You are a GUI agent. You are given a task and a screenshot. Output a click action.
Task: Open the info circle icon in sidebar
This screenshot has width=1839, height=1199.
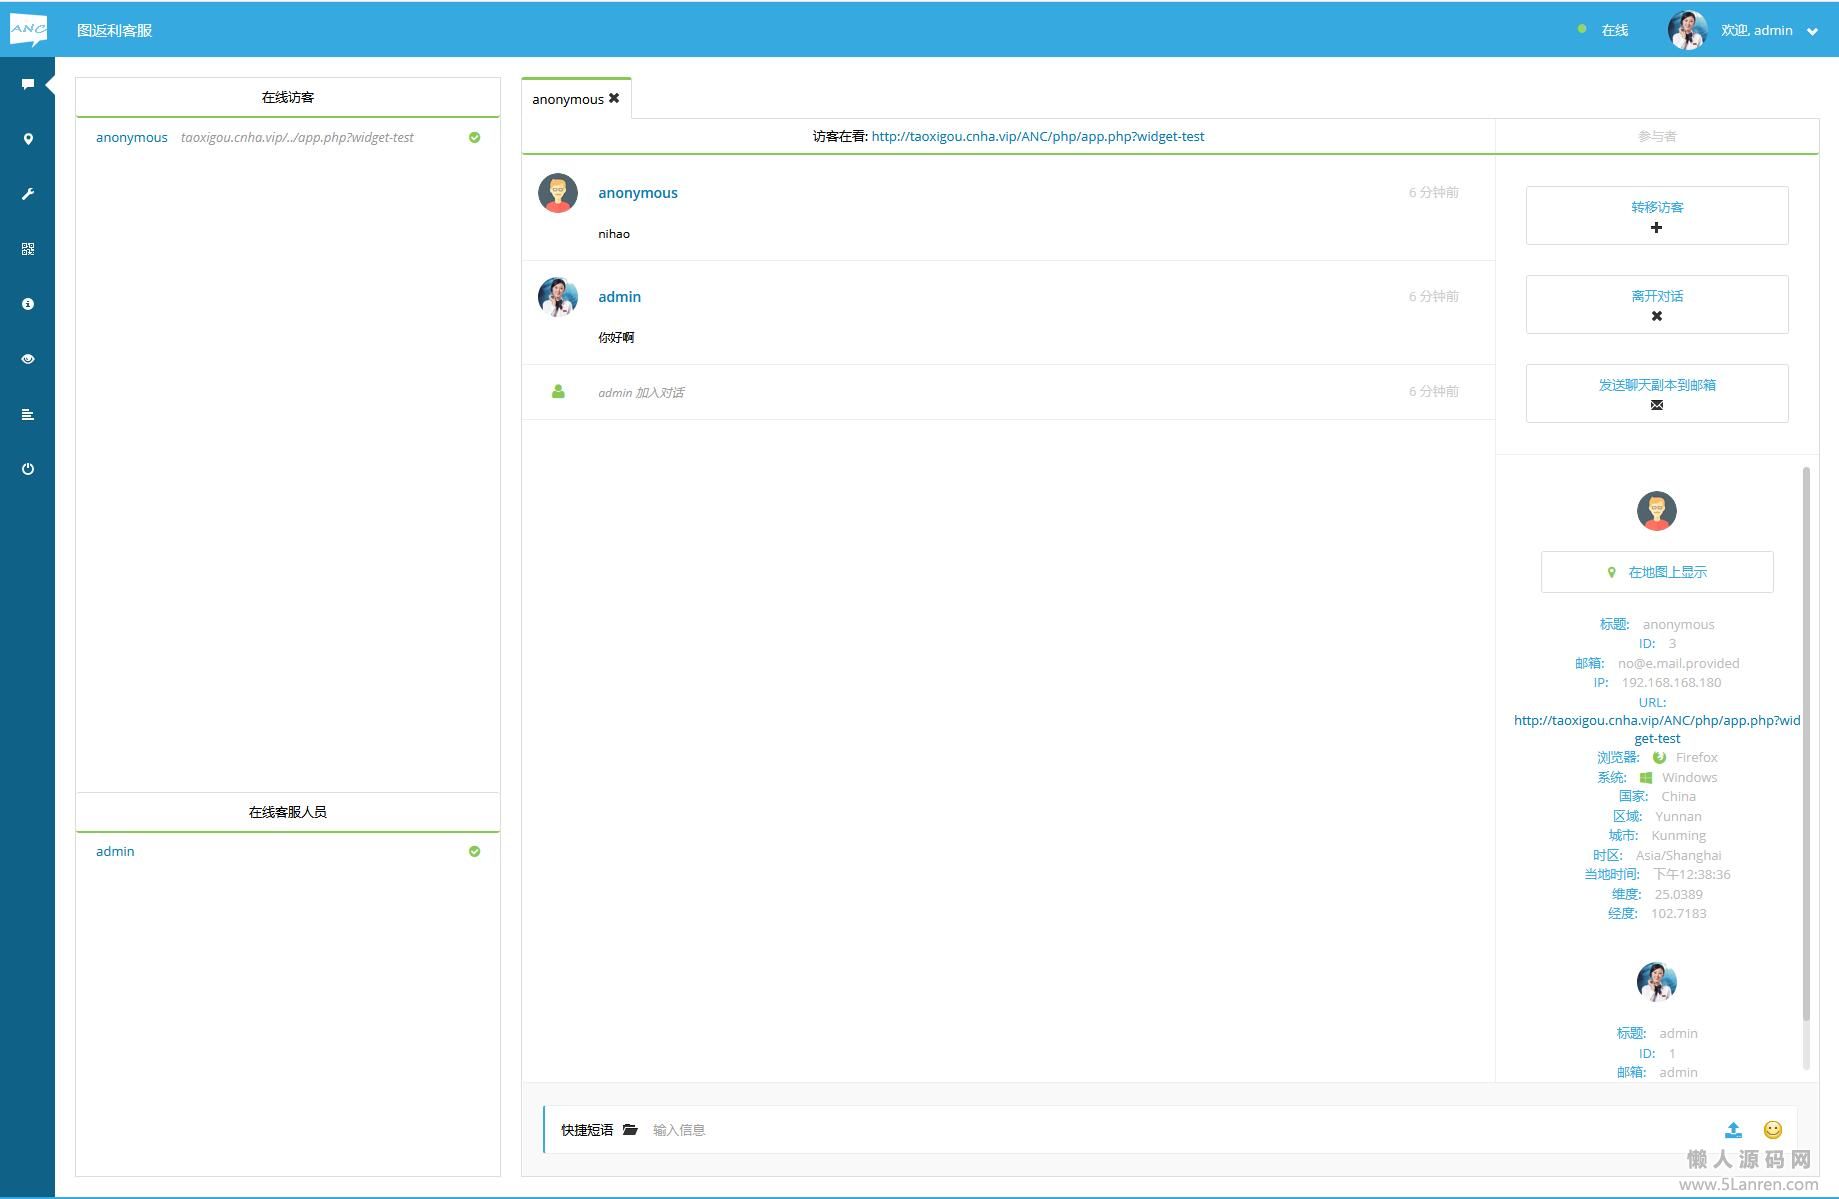pos(28,304)
